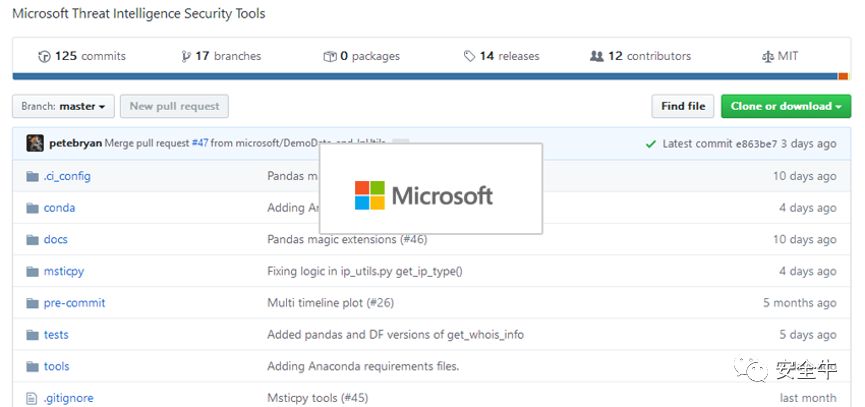The height and width of the screenshot is (407, 865).
Task: Click '4 days ago' on msticpy row
Action: point(808,271)
